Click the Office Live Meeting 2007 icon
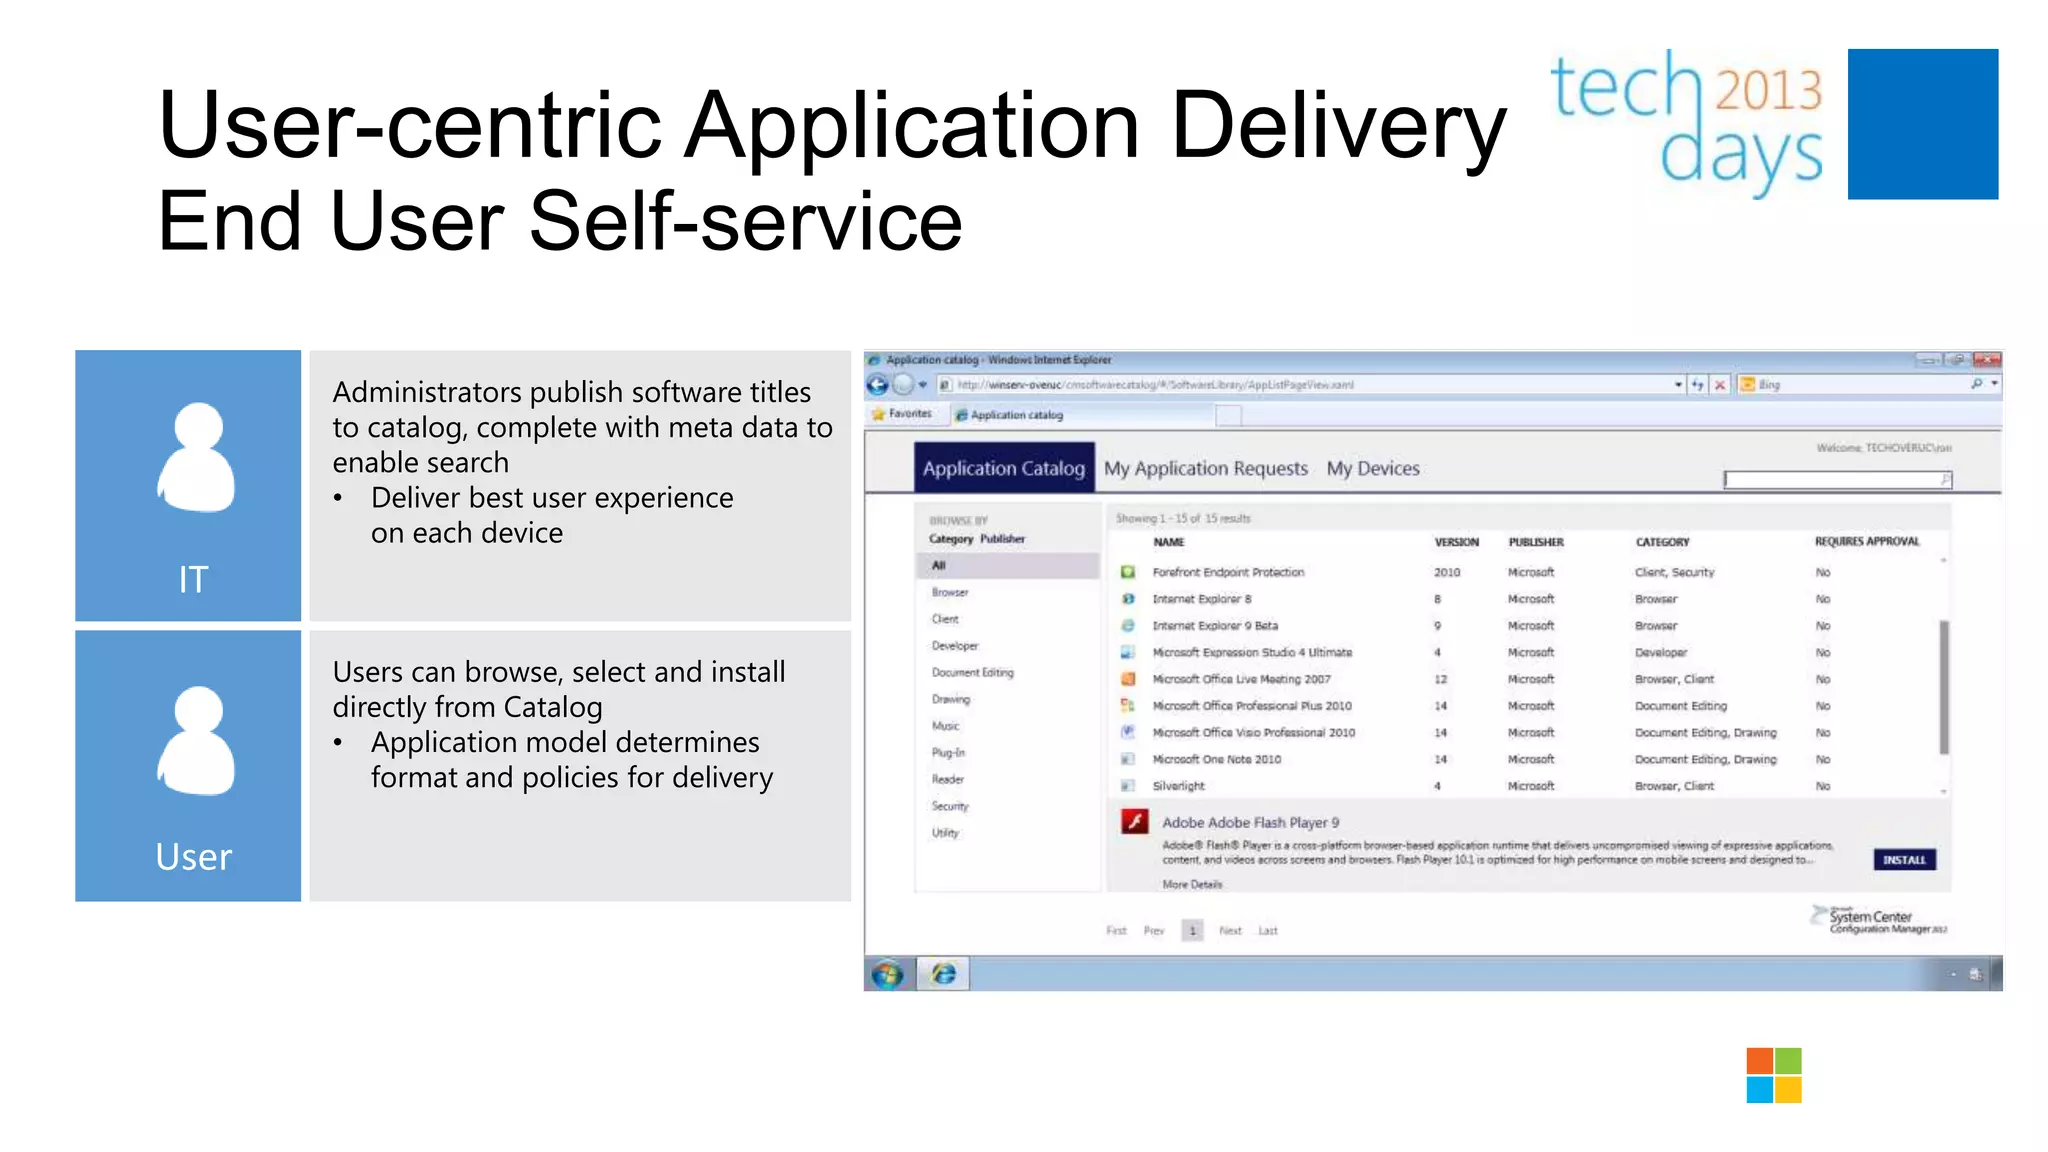 (1127, 679)
